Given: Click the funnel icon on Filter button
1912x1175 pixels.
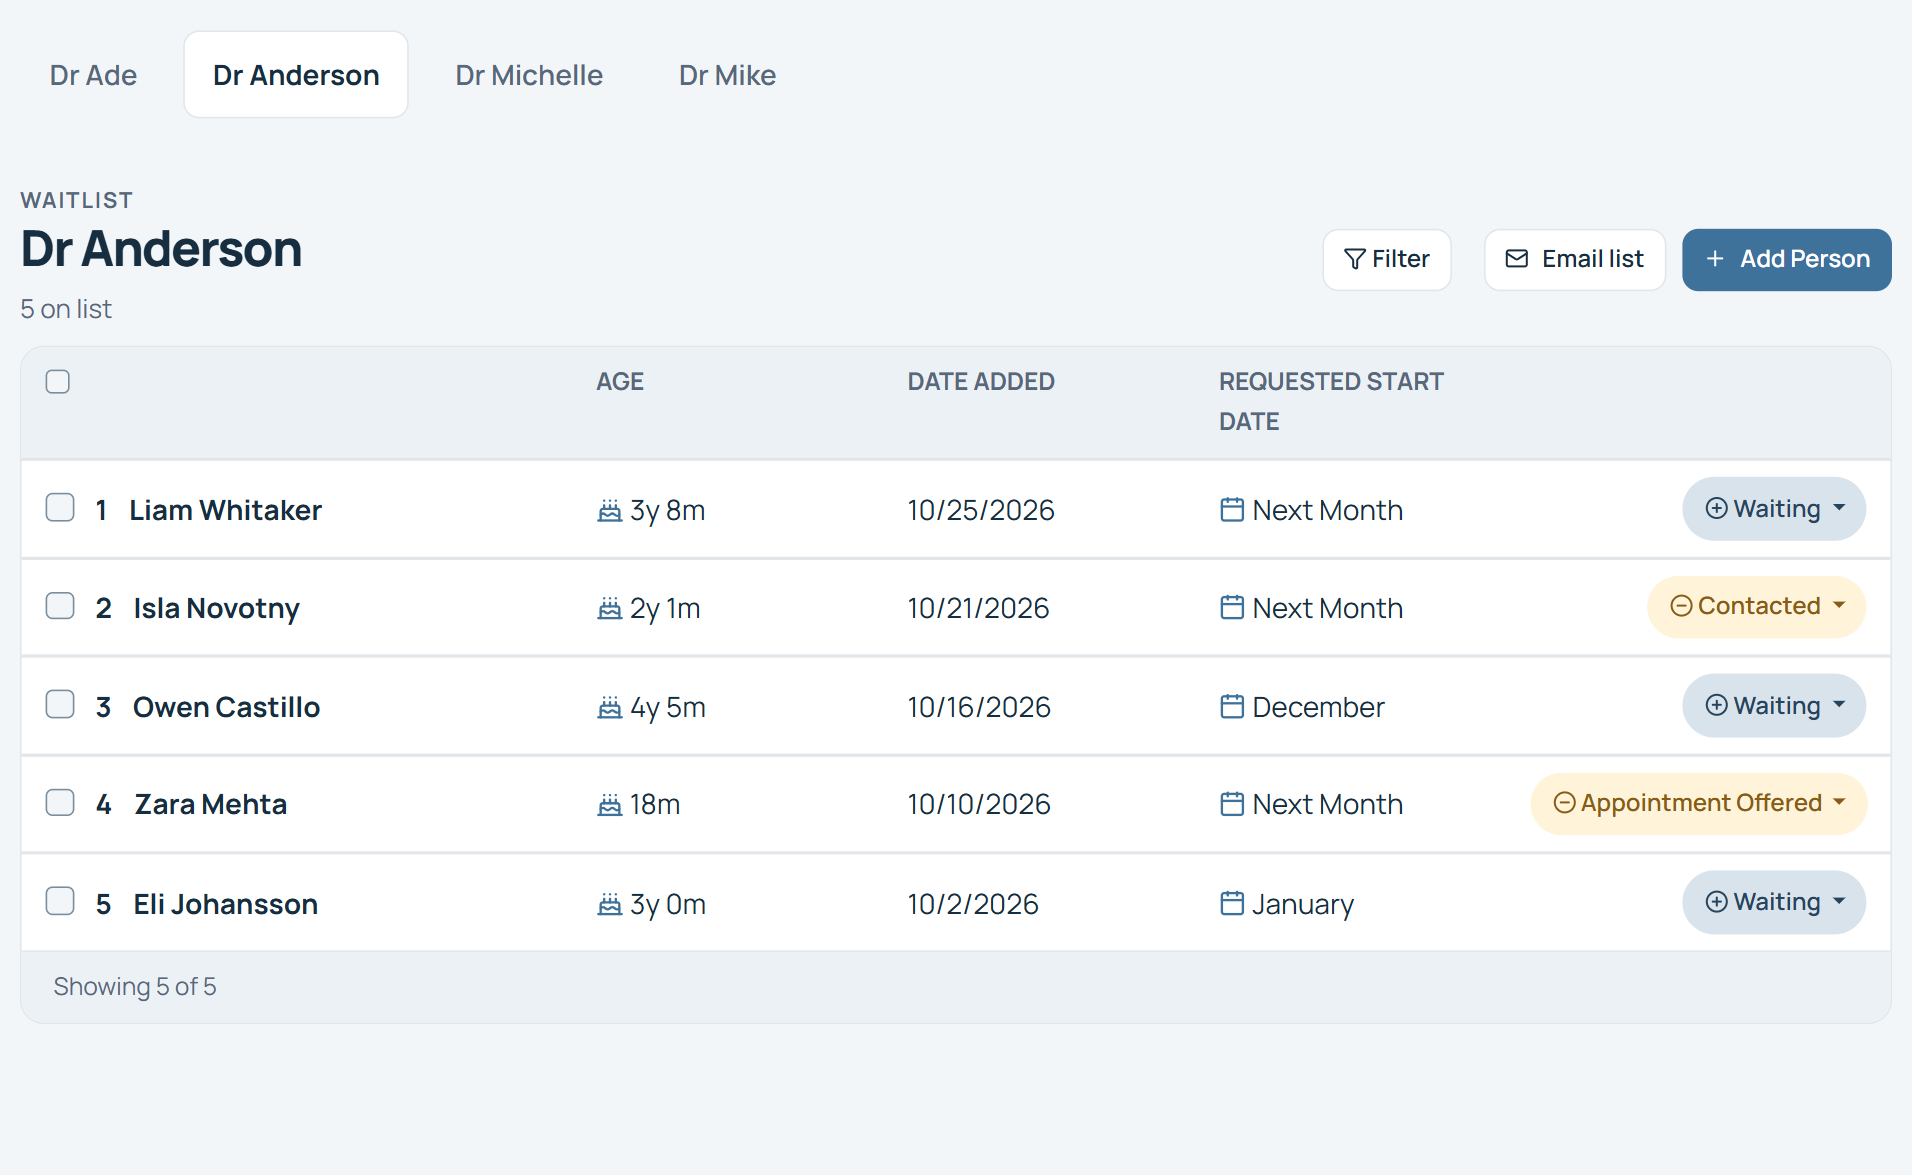Looking at the screenshot, I should point(1355,259).
